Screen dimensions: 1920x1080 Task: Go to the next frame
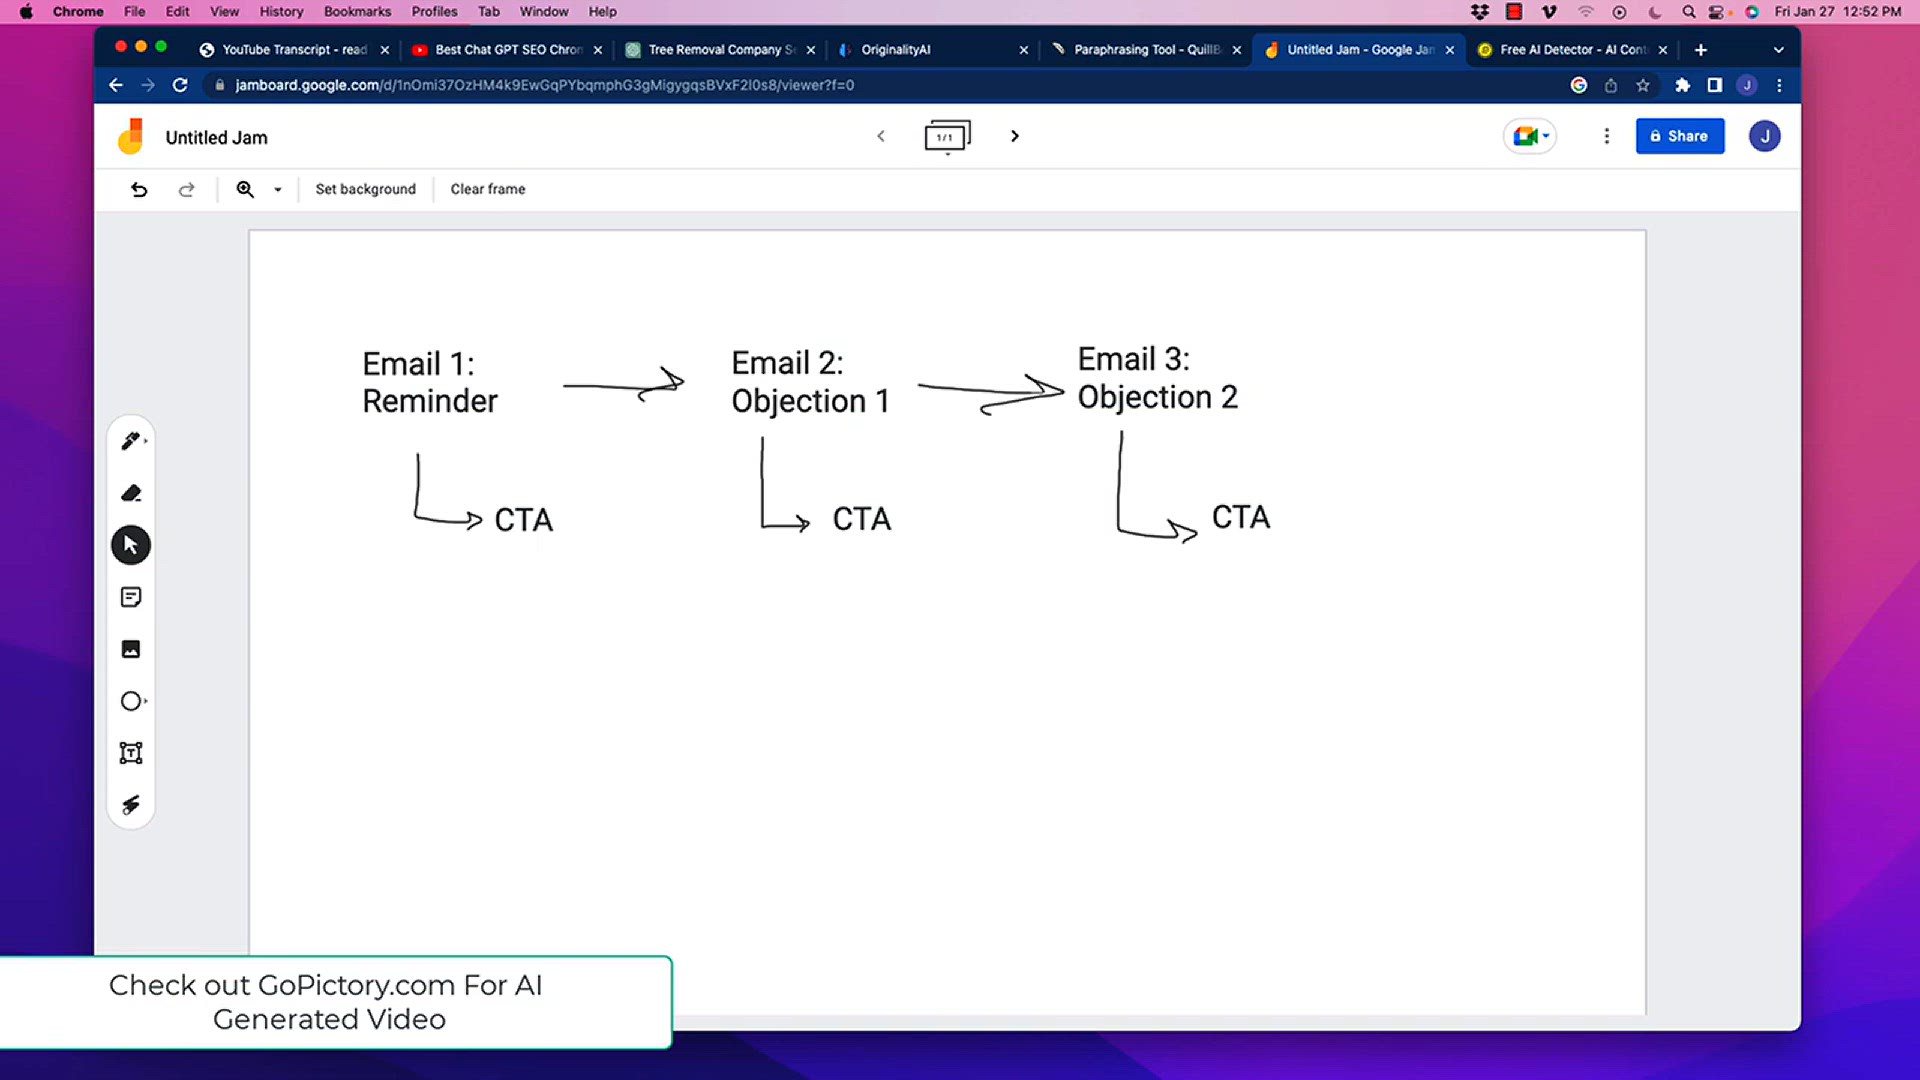coord(1014,136)
